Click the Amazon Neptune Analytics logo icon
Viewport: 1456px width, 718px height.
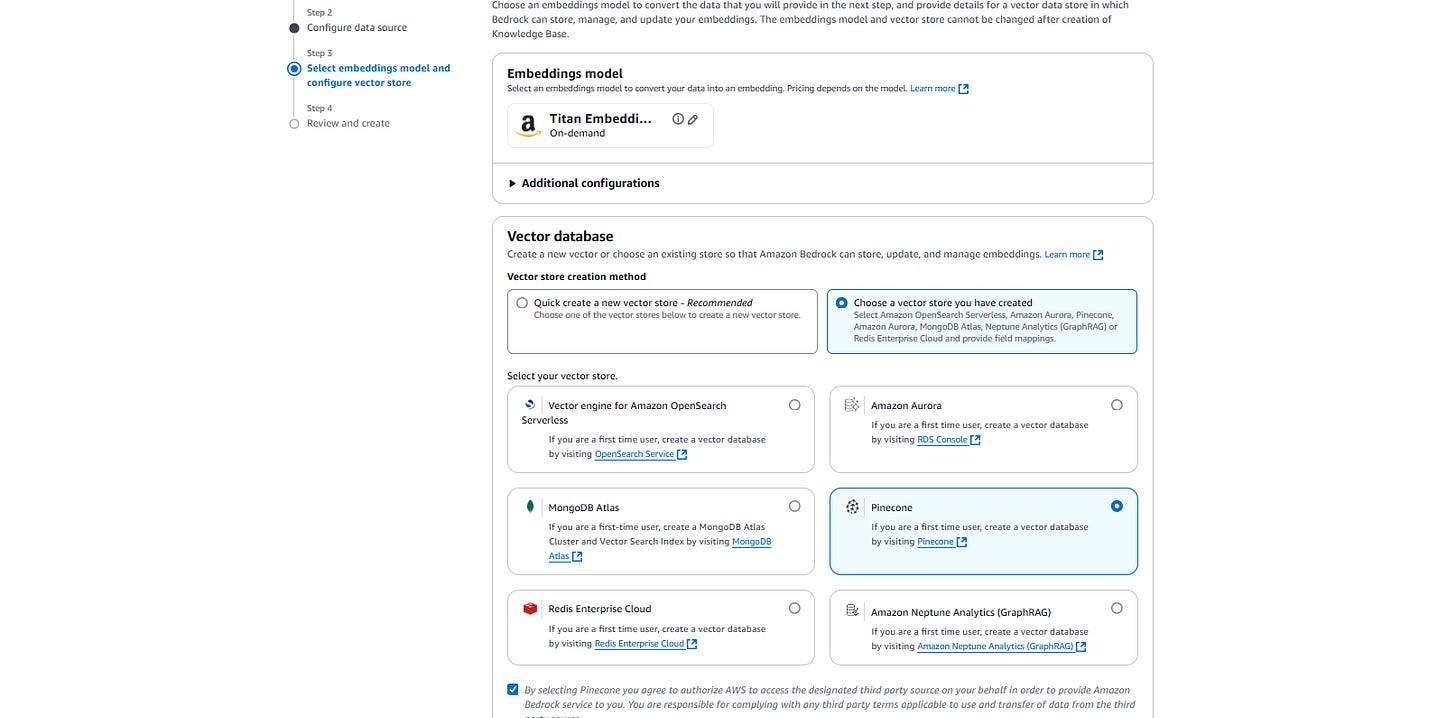coord(852,610)
